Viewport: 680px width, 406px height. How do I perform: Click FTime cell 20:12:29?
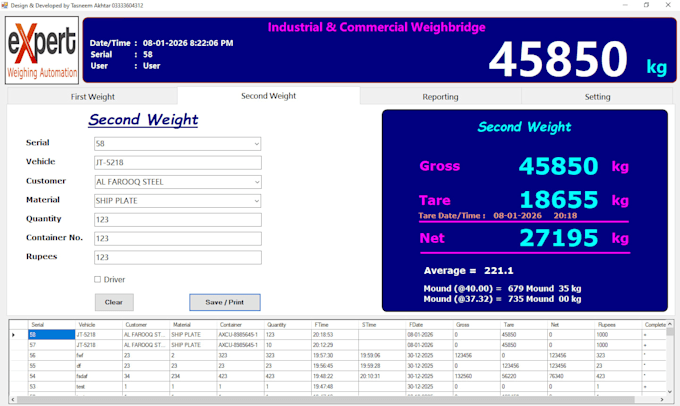click(335, 345)
